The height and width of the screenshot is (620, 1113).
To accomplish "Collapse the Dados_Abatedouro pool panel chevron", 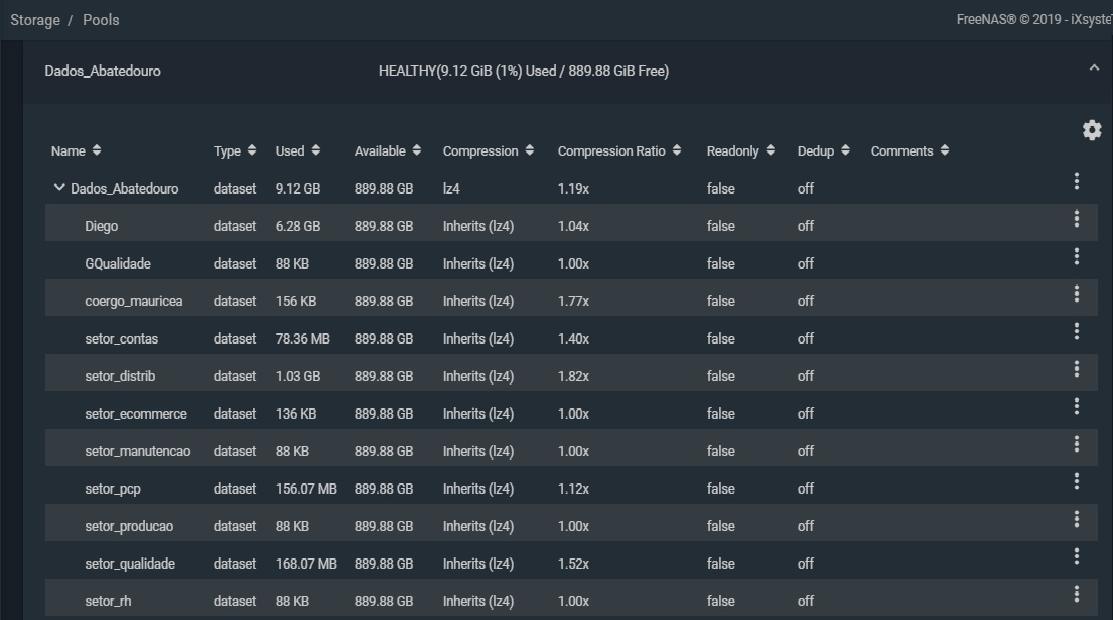I will [x=1094, y=68].
